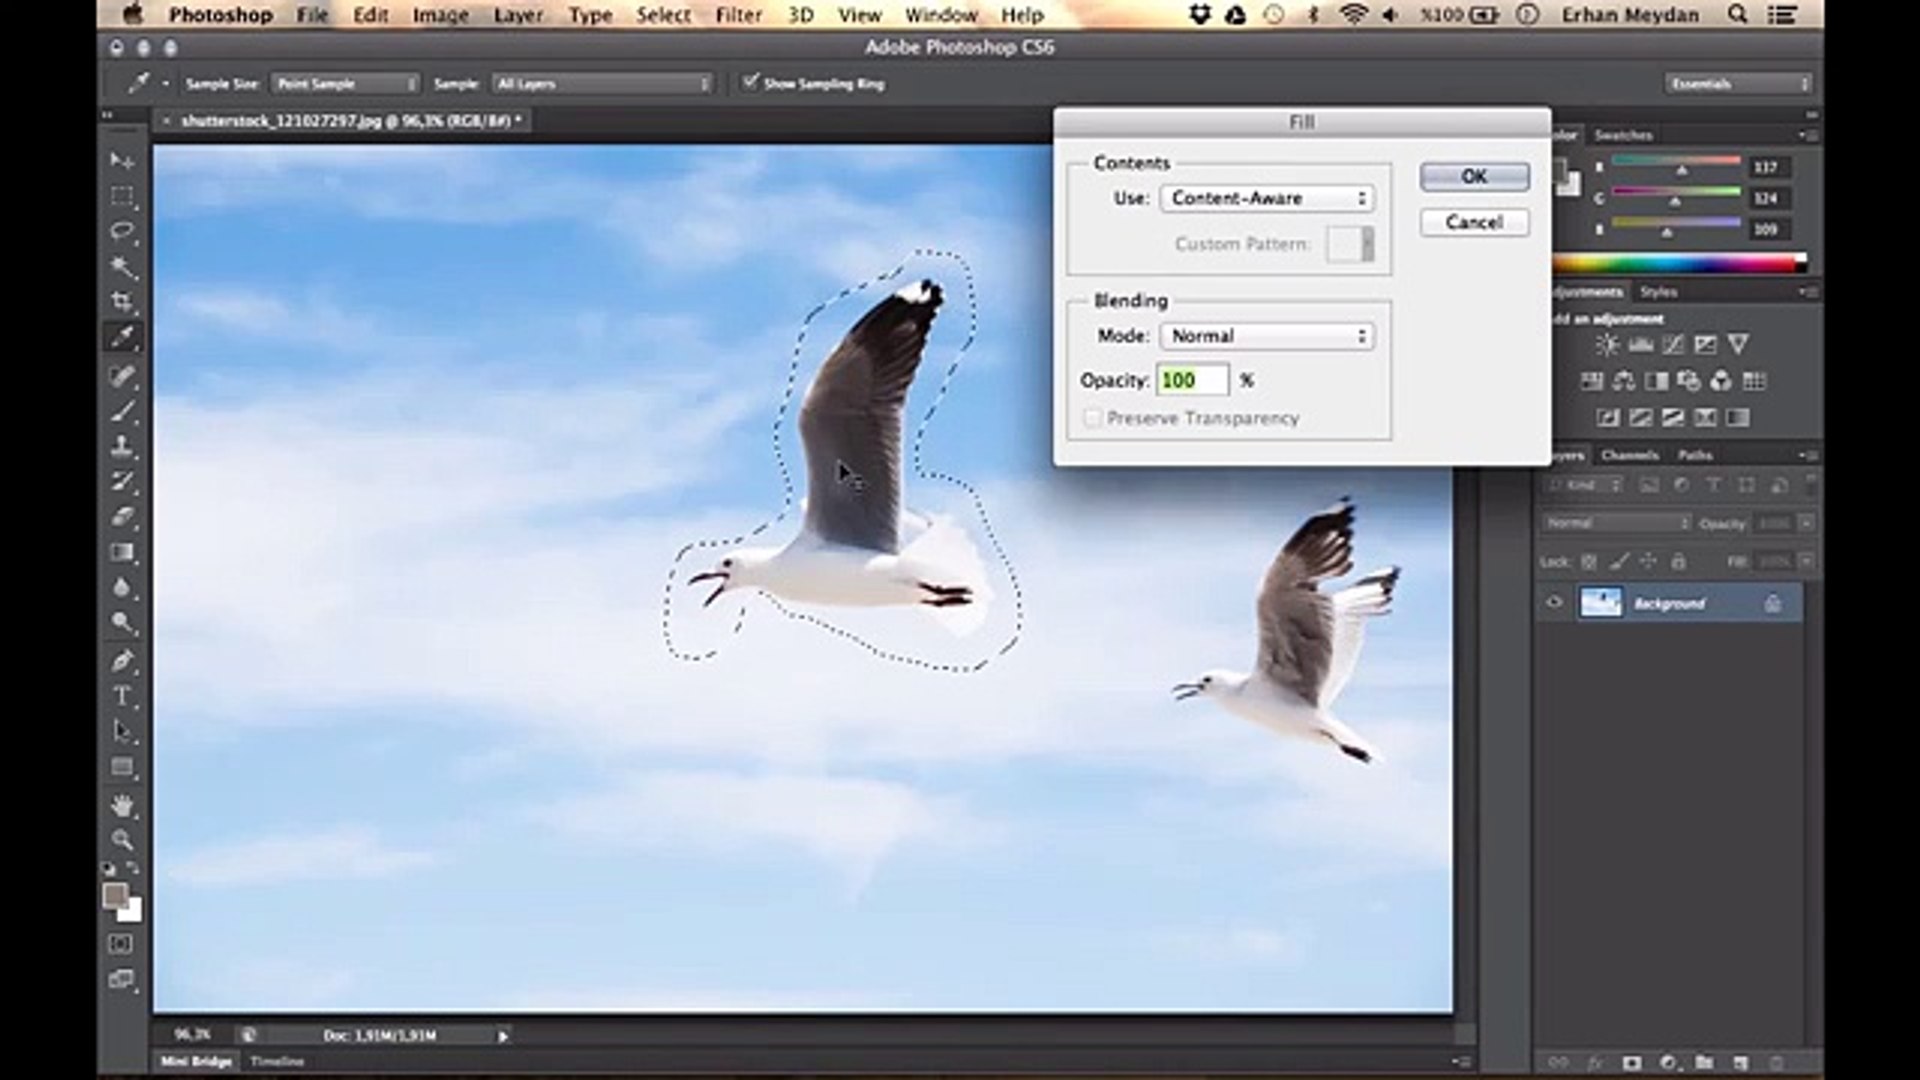
Task: Open the blending Mode dropdown
Action: pos(1266,336)
